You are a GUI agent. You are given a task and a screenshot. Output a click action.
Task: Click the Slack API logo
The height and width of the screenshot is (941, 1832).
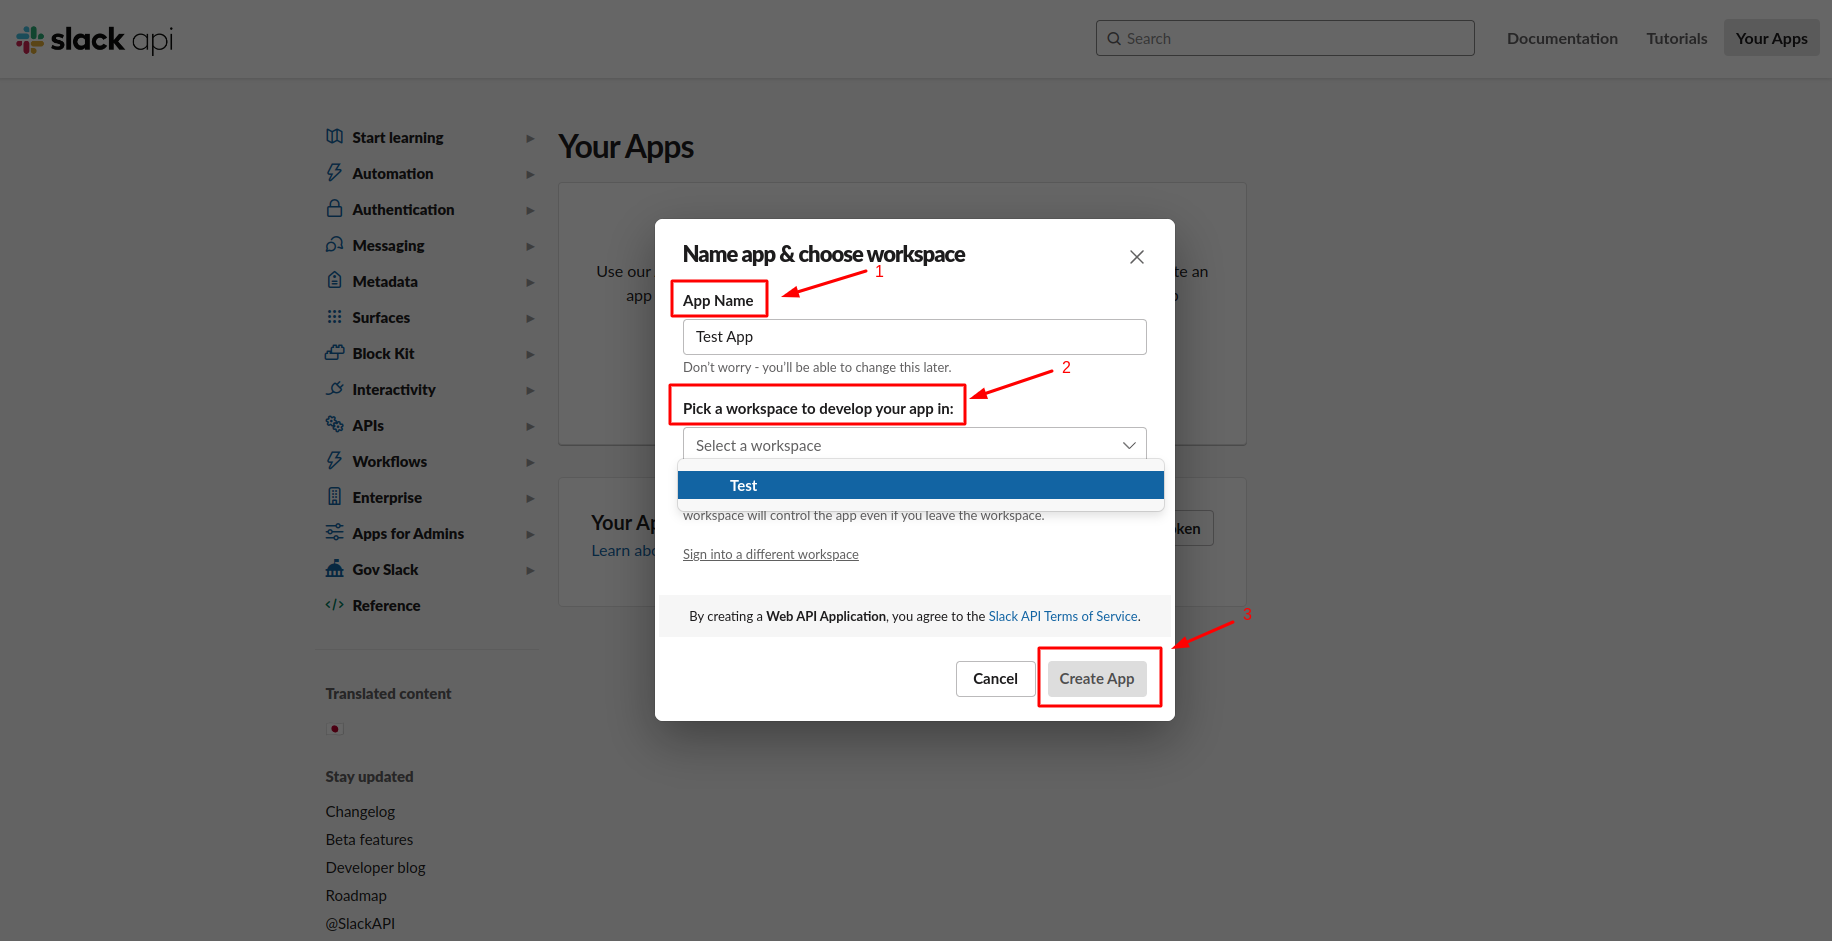point(95,39)
